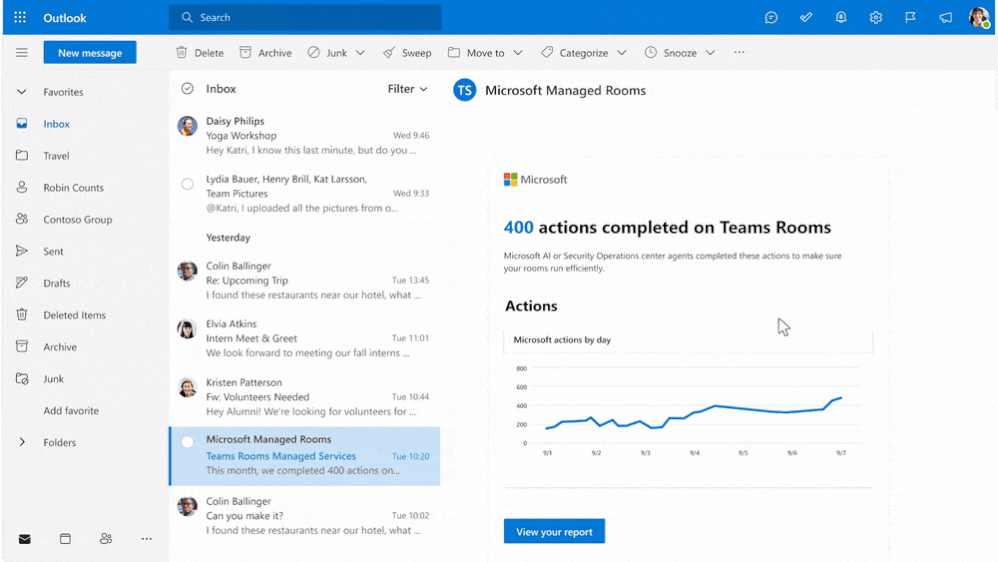Open more apps ellipsis at bottom of the sidebar
This screenshot has width=998, height=562.
tap(146, 539)
